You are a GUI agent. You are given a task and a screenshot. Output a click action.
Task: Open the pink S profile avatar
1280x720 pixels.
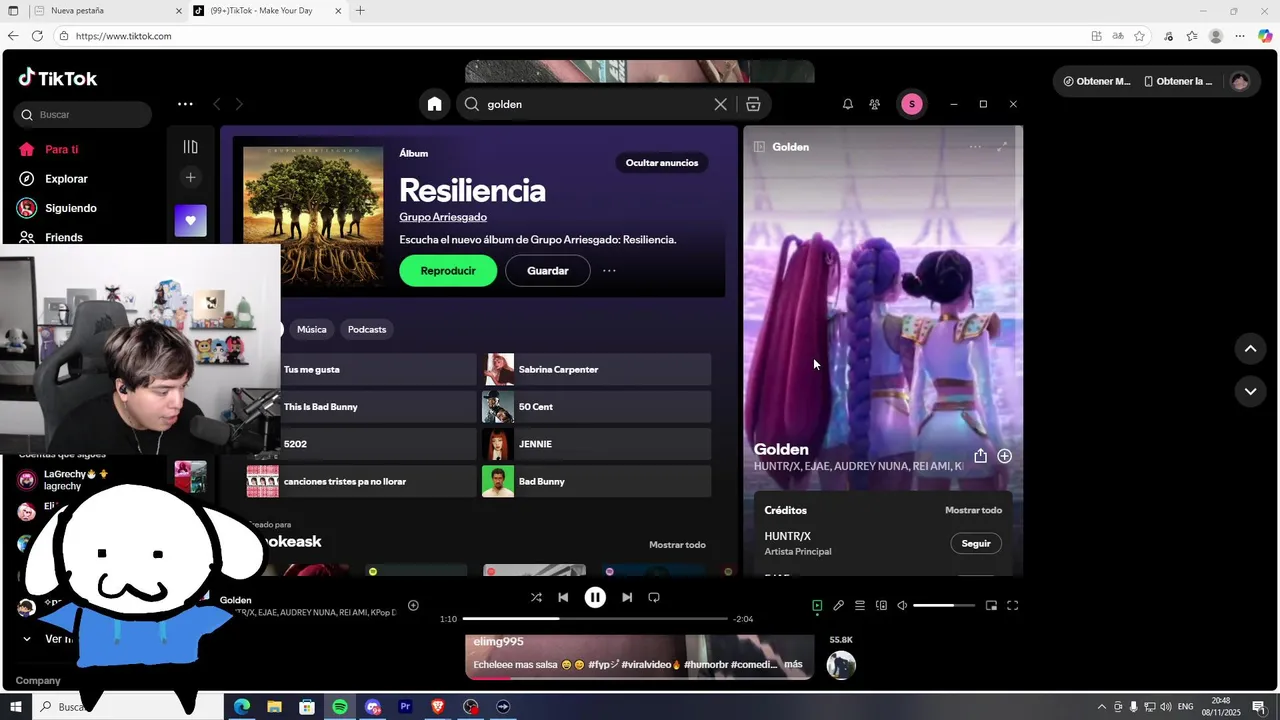[x=911, y=104]
